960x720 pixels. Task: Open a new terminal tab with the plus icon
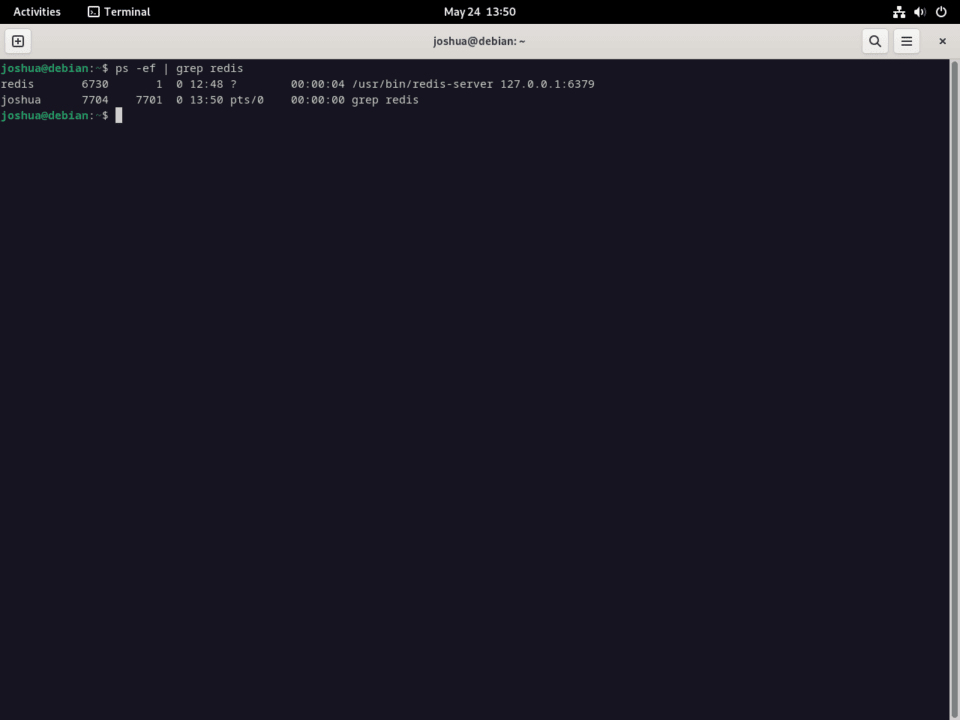pos(17,41)
